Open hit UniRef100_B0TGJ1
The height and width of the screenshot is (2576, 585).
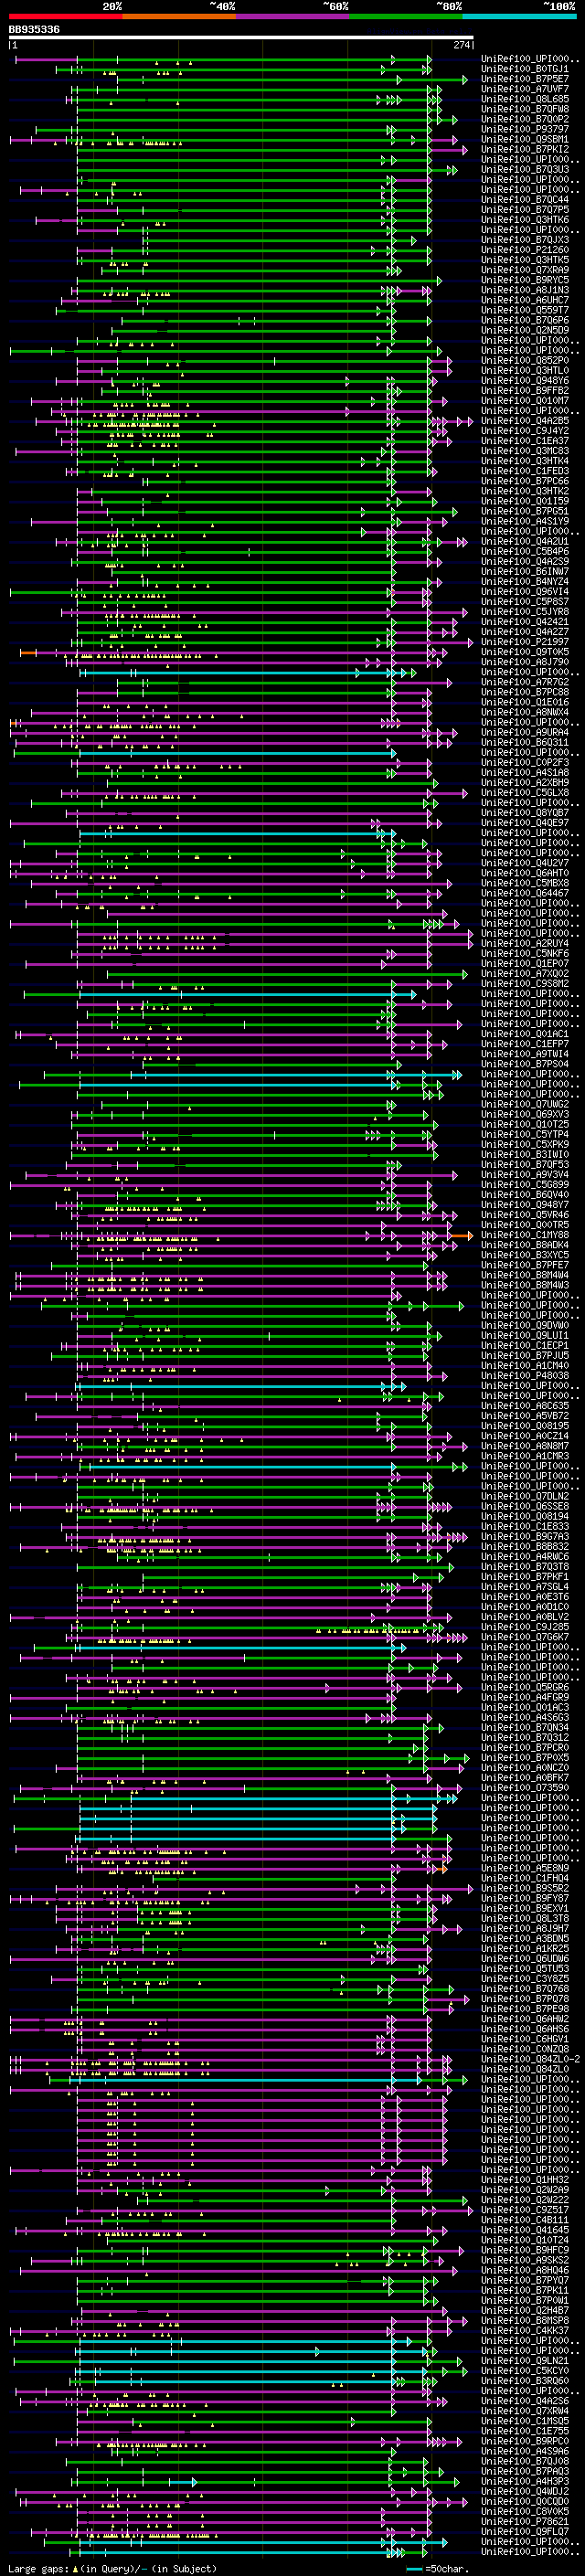point(524,70)
